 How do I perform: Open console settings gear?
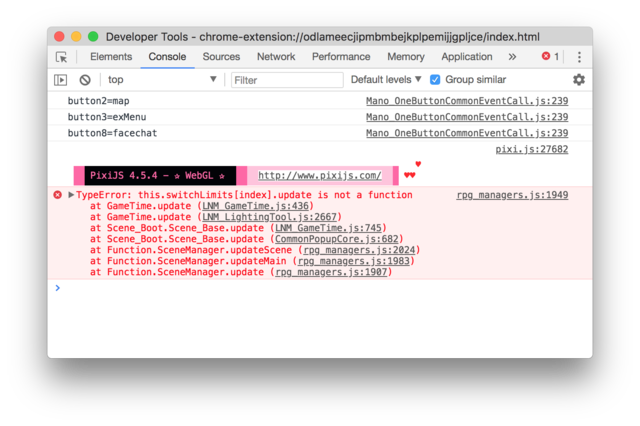point(579,80)
